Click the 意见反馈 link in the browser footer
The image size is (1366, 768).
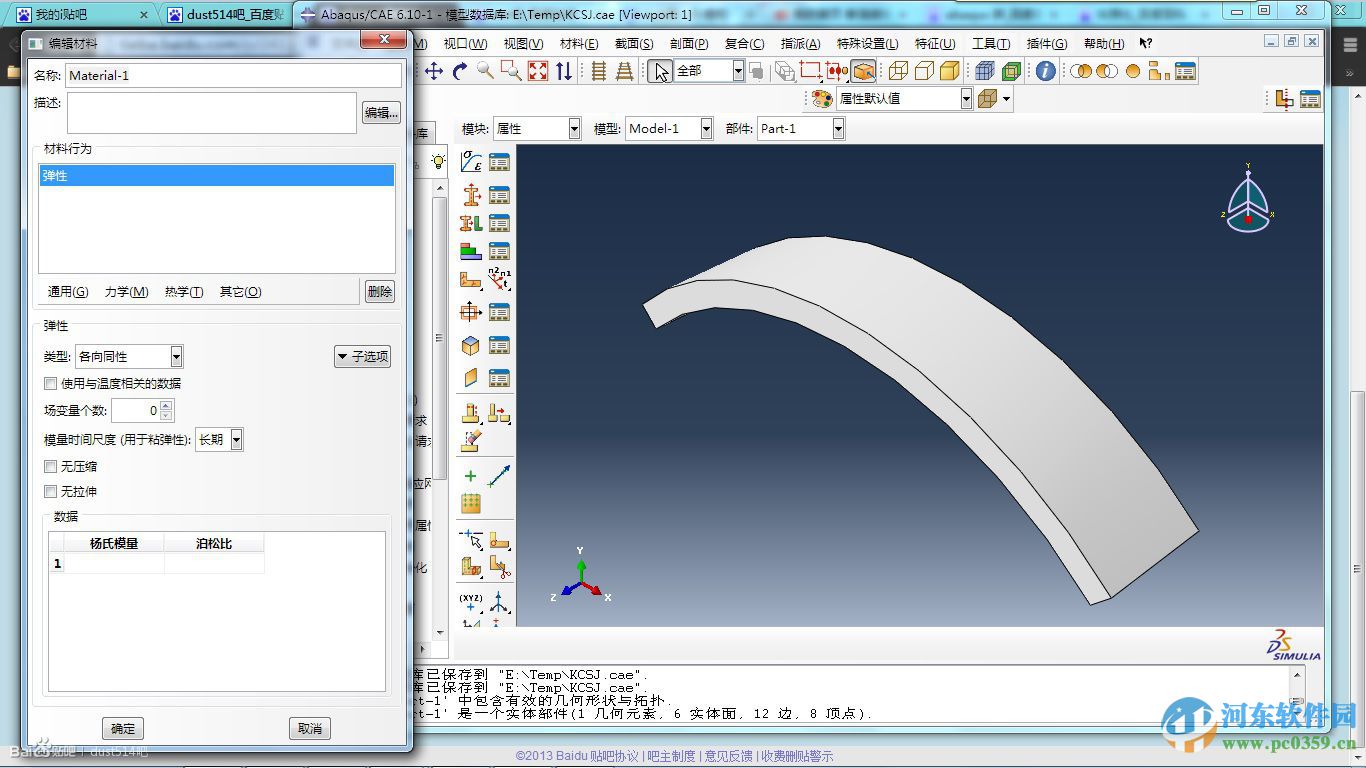[728, 756]
